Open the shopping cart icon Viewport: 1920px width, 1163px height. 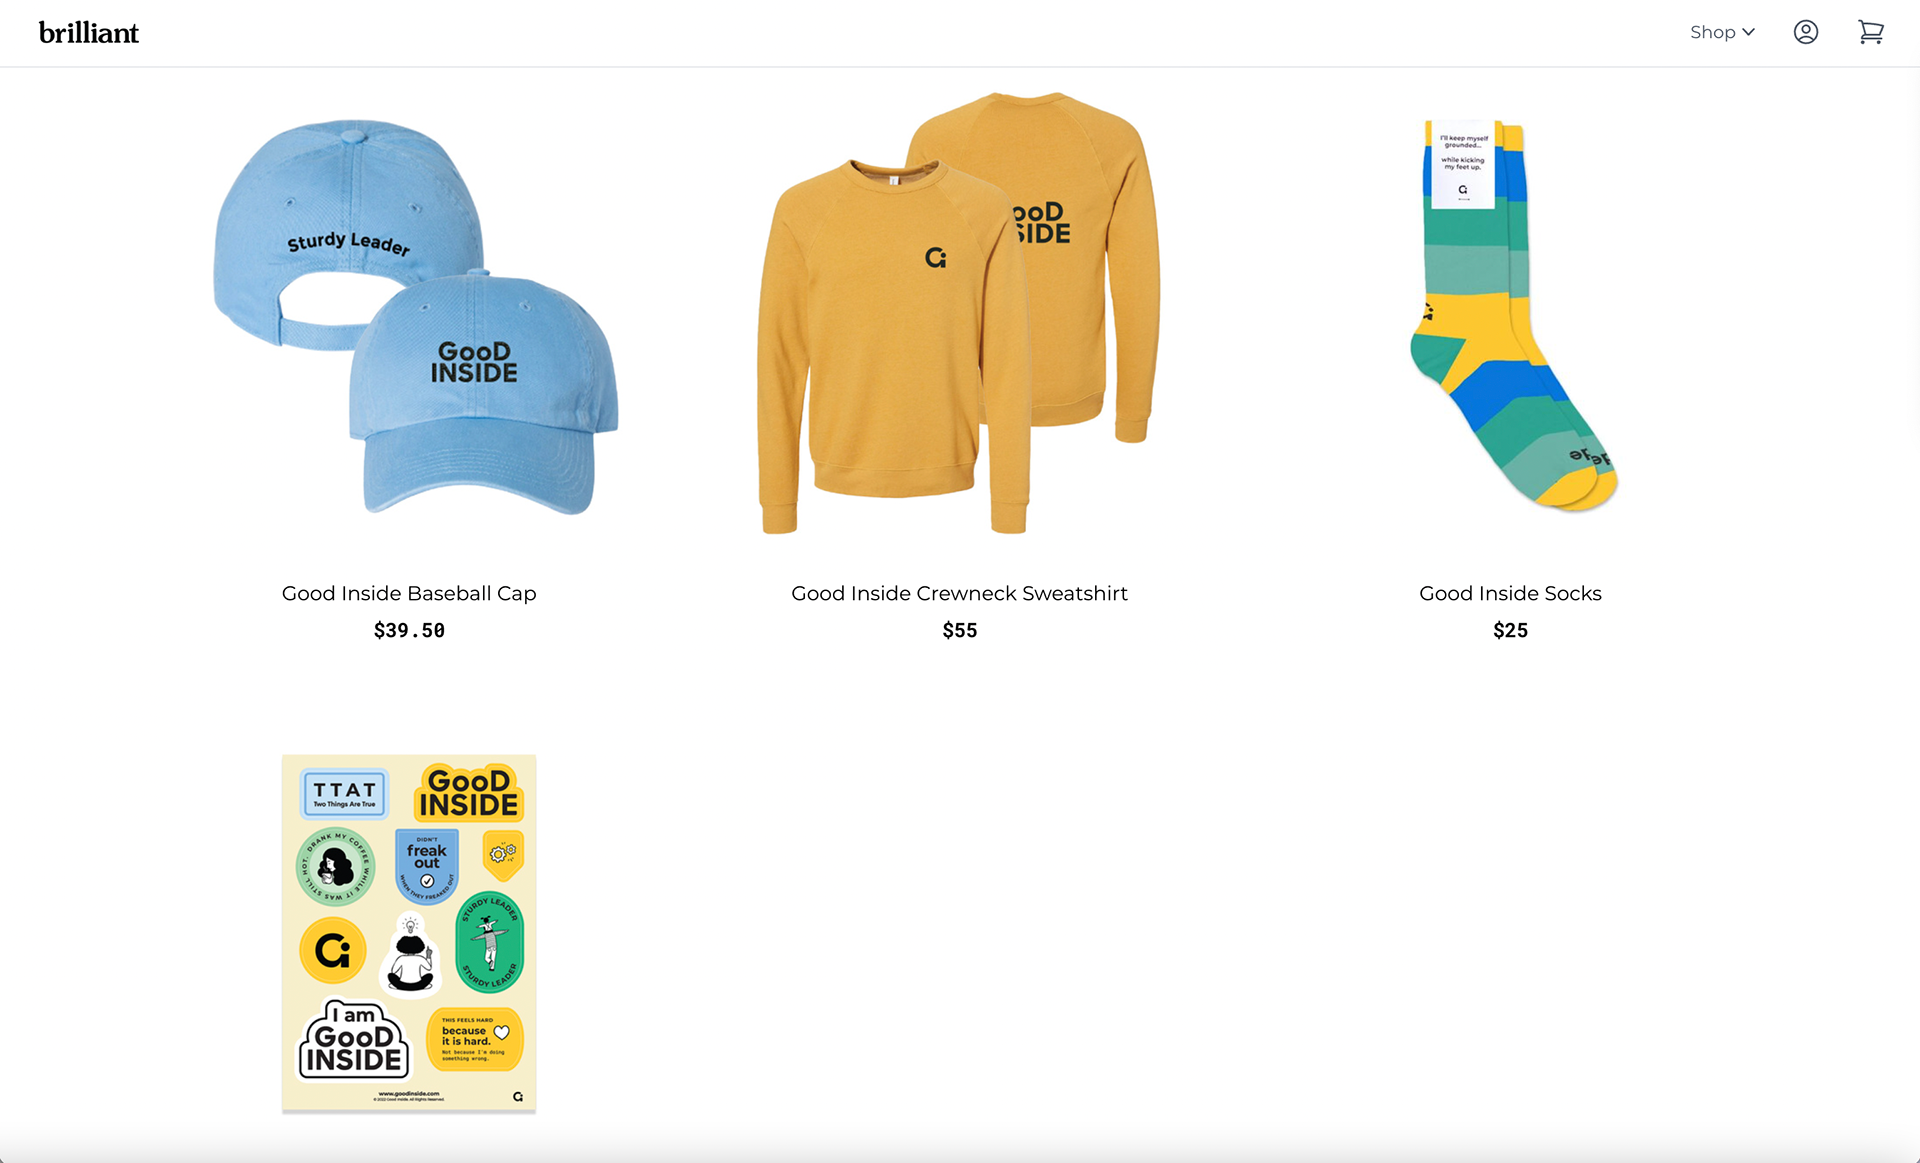1870,32
